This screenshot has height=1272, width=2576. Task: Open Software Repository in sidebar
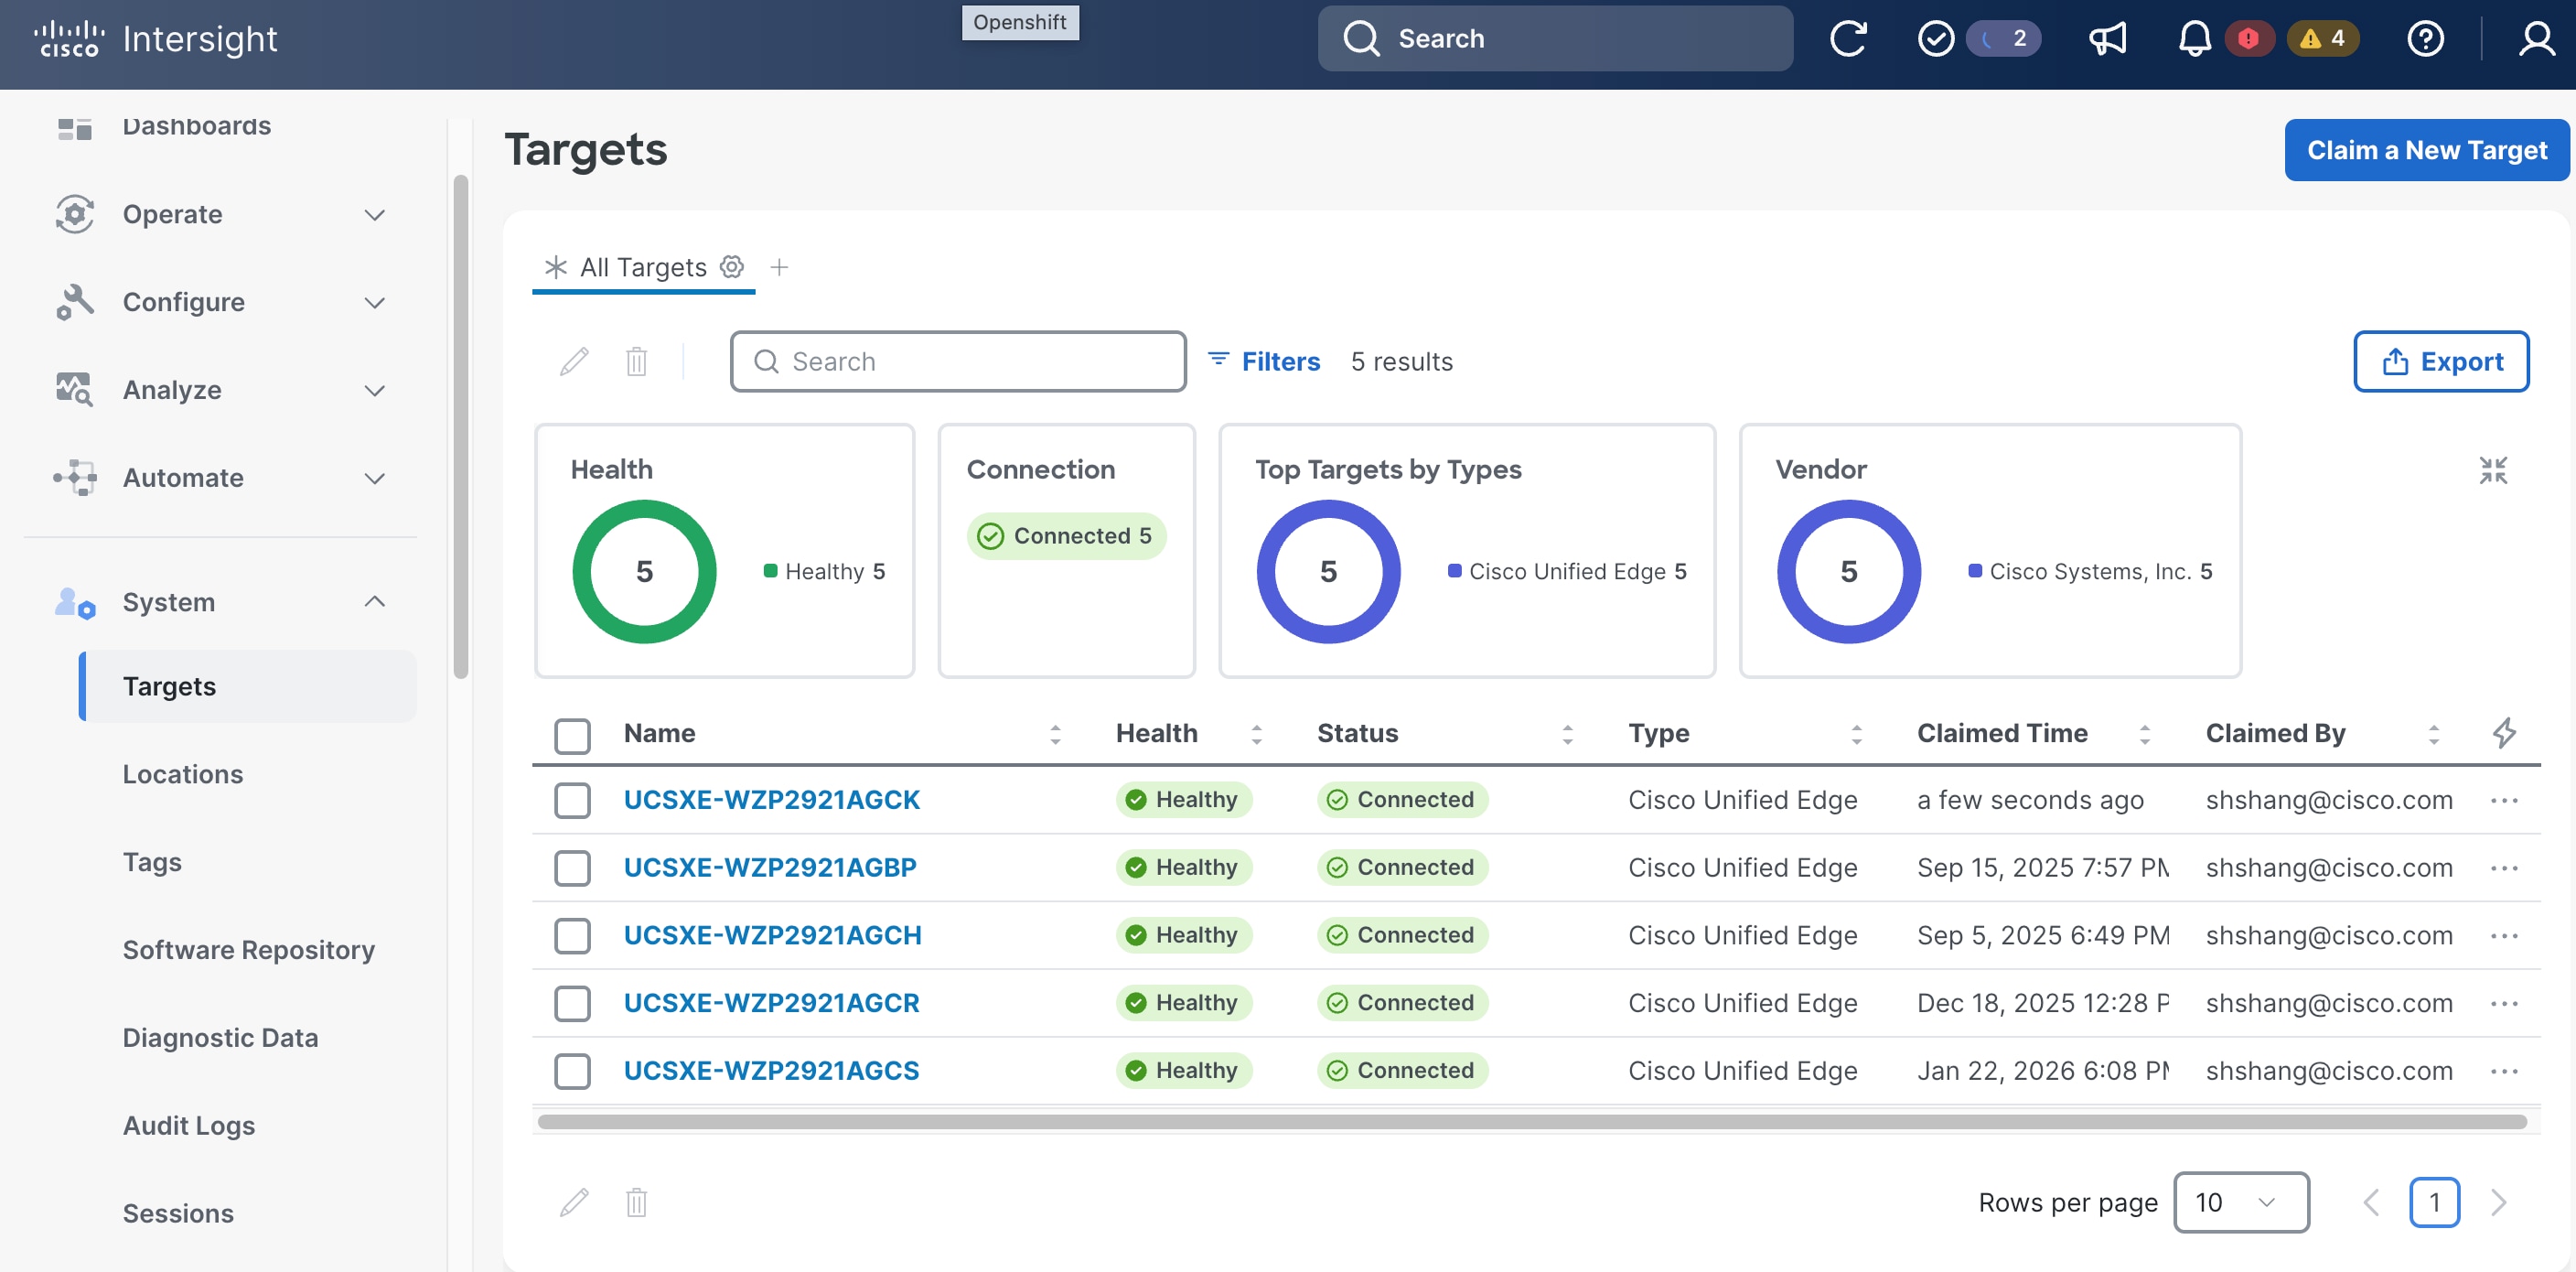click(248, 950)
